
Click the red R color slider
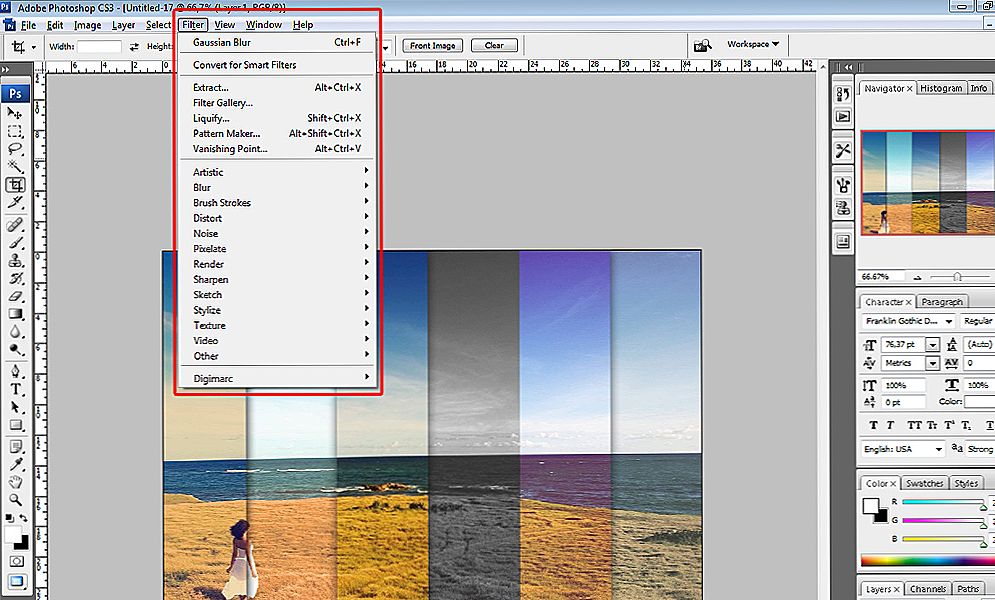tap(944, 502)
